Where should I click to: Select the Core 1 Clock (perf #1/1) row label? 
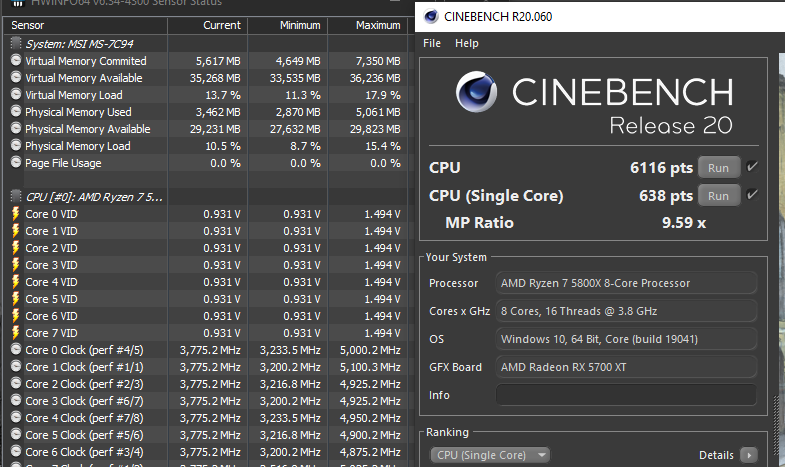coord(84,367)
